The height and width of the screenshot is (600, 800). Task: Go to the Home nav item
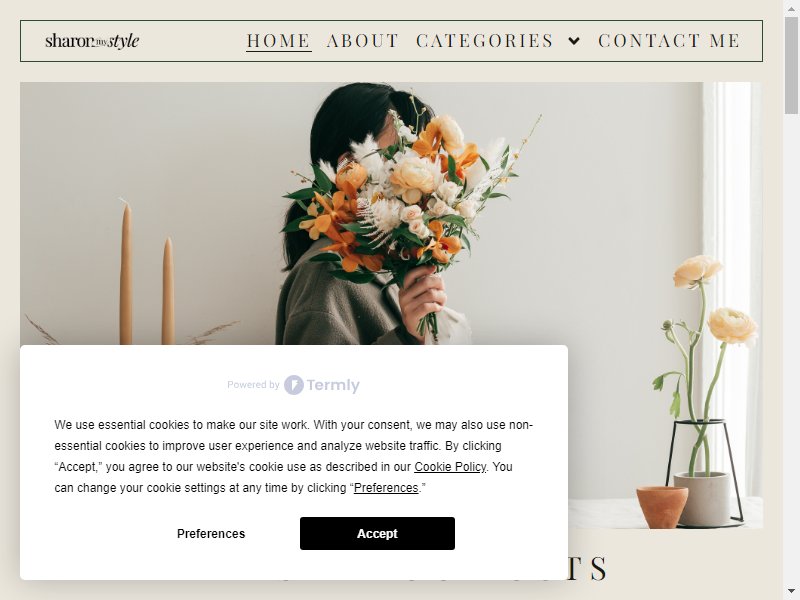[x=279, y=41]
